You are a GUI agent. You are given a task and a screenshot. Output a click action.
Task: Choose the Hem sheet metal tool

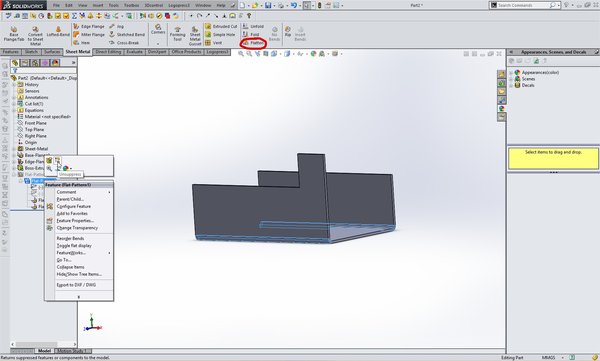coord(82,43)
